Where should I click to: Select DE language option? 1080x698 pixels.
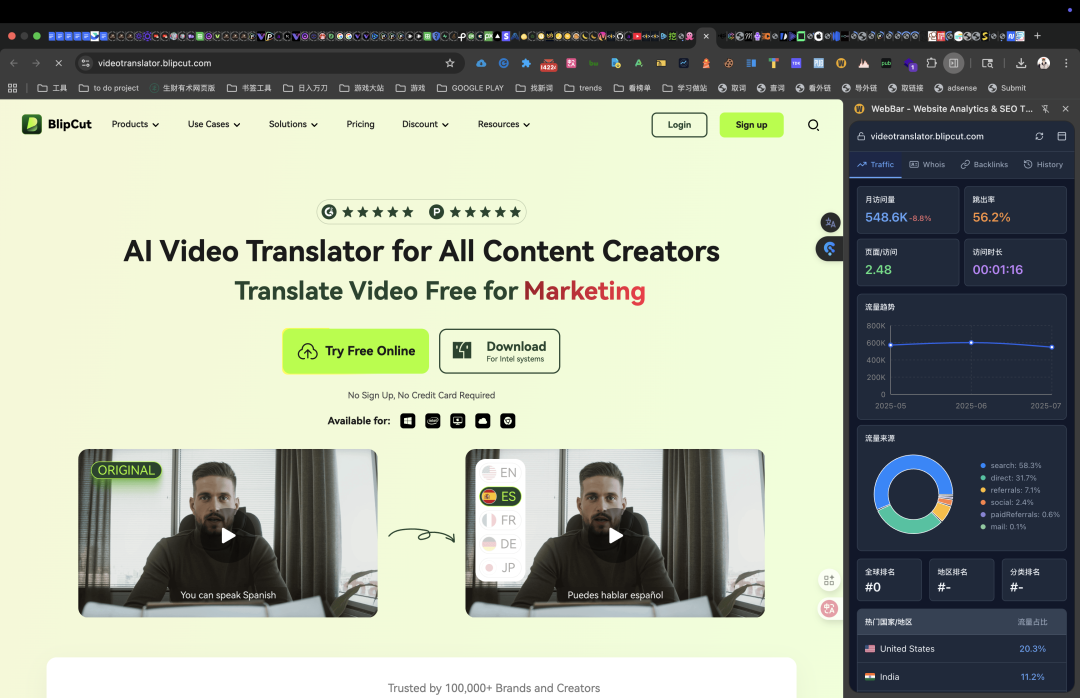click(x=500, y=544)
